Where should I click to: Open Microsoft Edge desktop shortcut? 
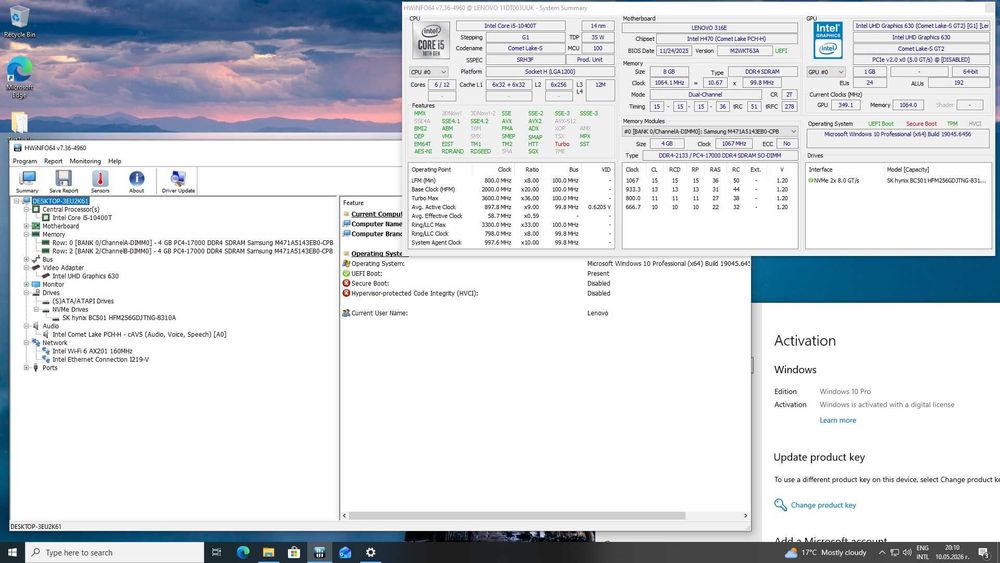point(19,77)
